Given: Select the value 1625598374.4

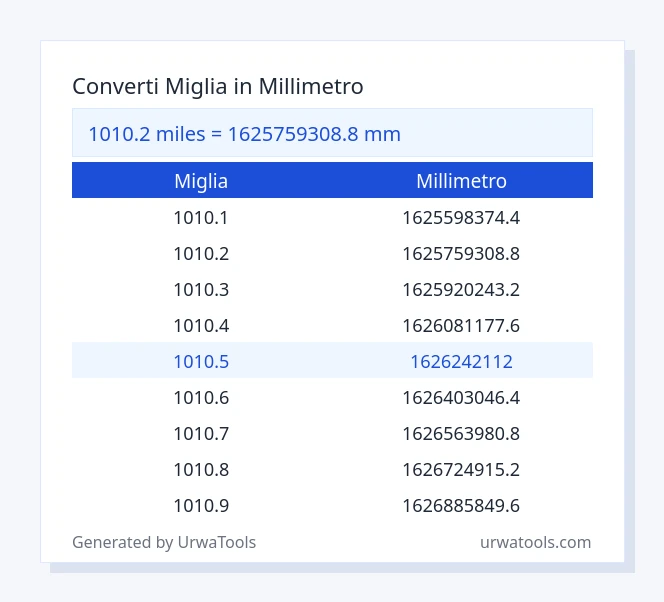Looking at the screenshot, I should click(x=461, y=218).
